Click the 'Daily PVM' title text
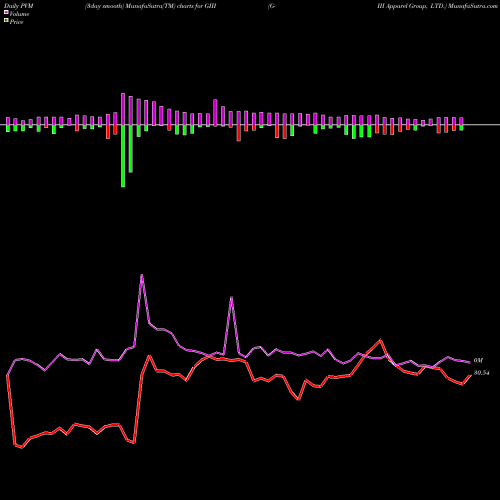The image size is (500, 500). [x=19, y=6]
